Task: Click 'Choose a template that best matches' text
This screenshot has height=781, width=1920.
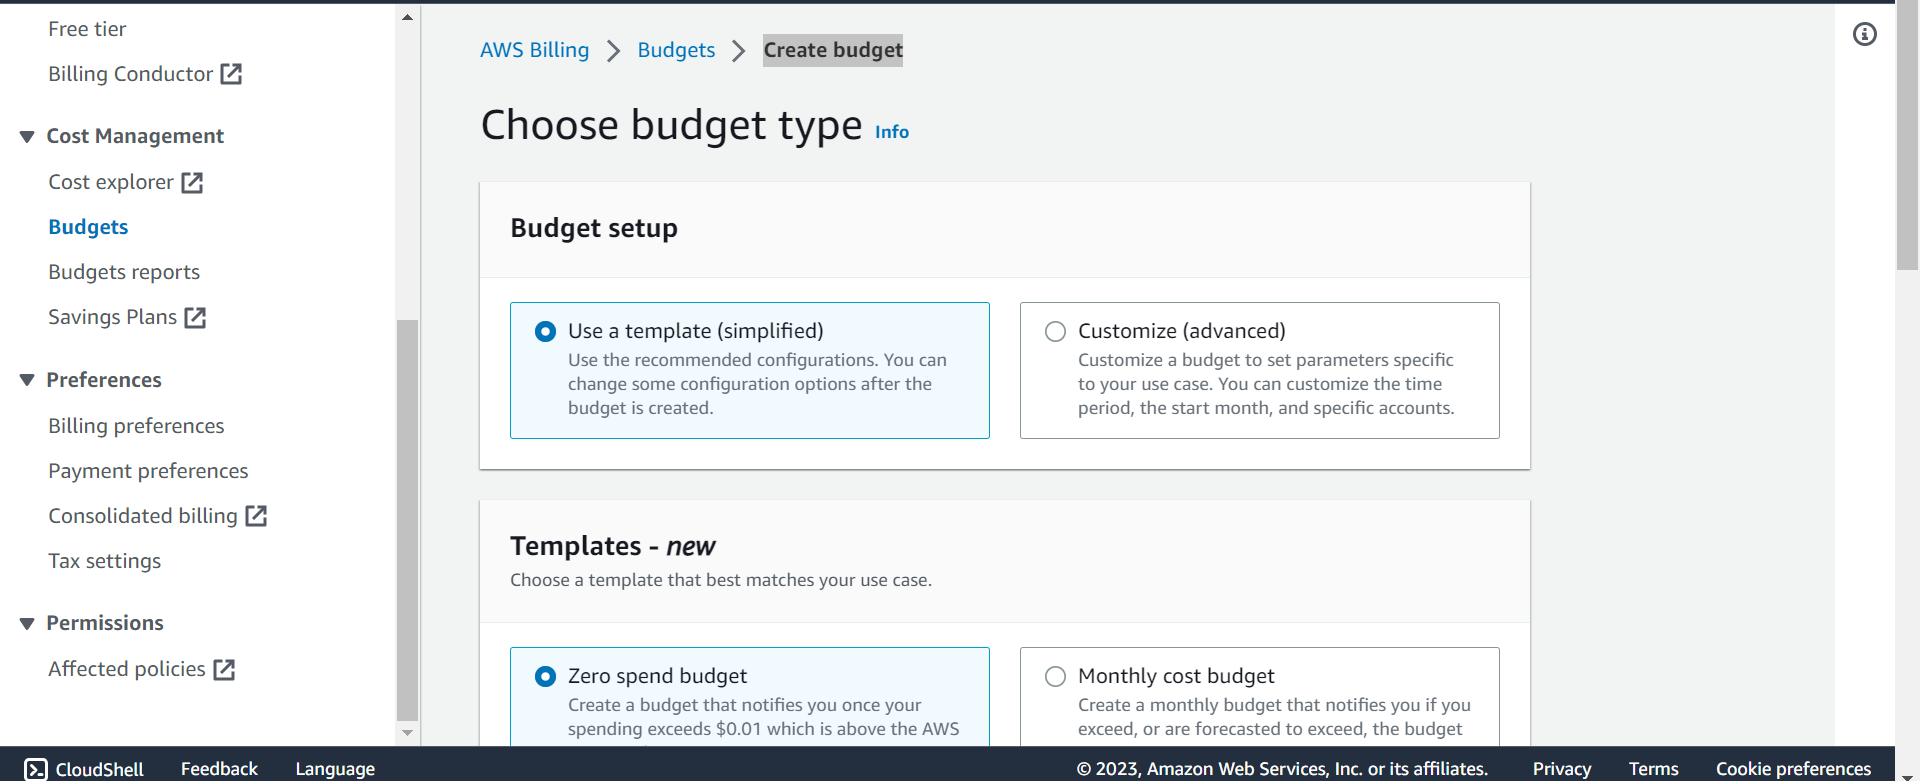Action: pyautogui.click(x=721, y=580)
